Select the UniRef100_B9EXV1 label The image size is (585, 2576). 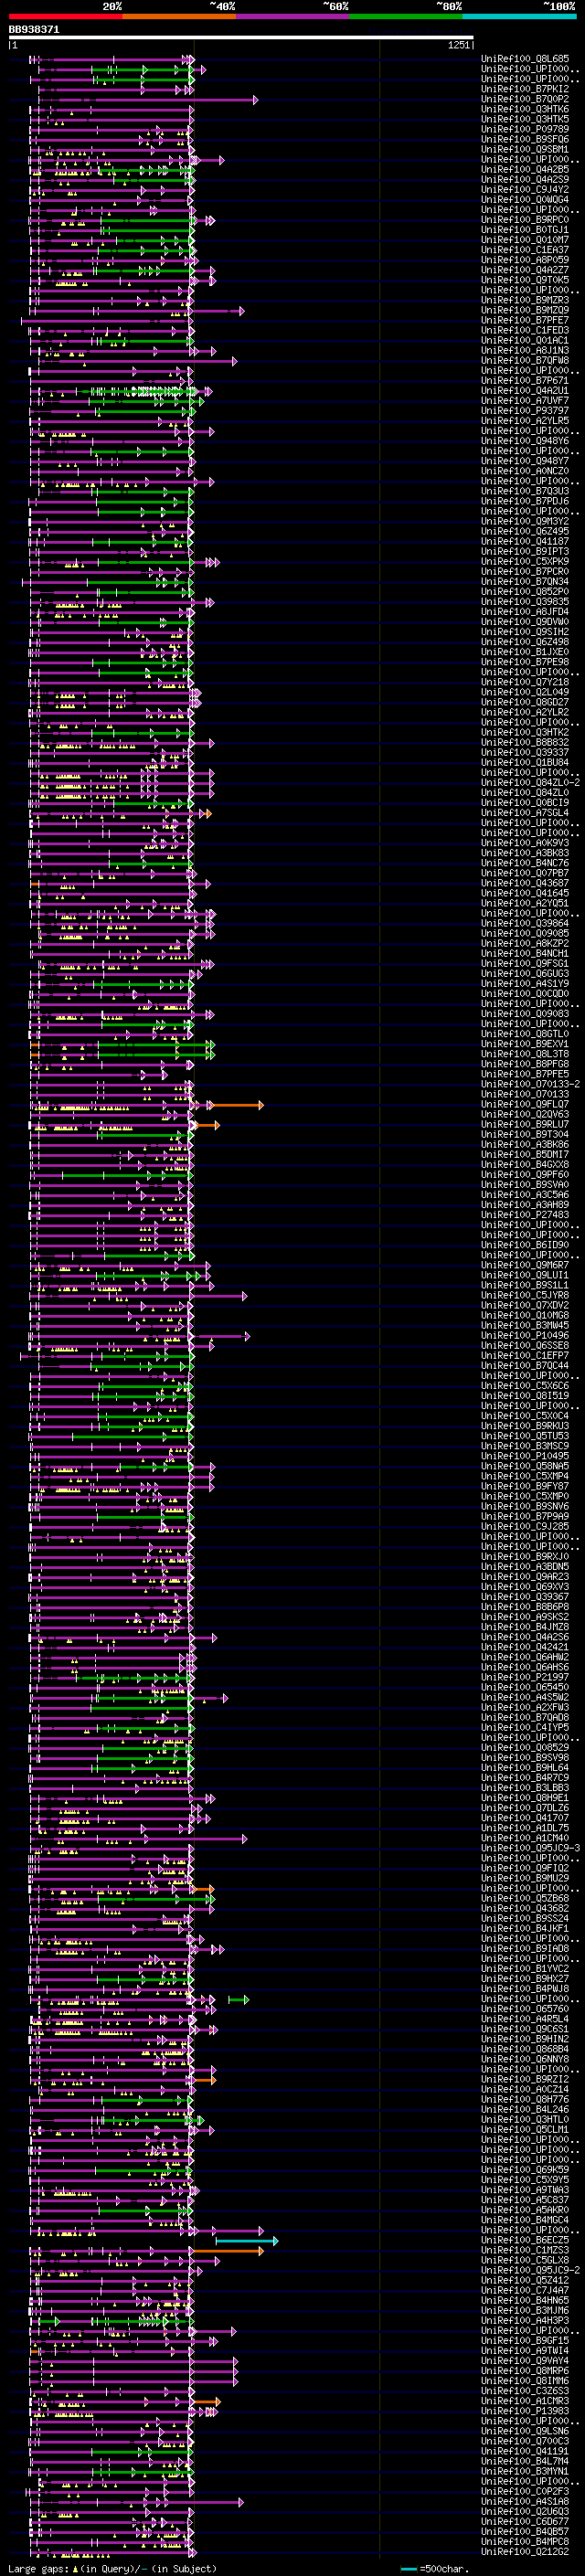click(x=525, y=1044)
